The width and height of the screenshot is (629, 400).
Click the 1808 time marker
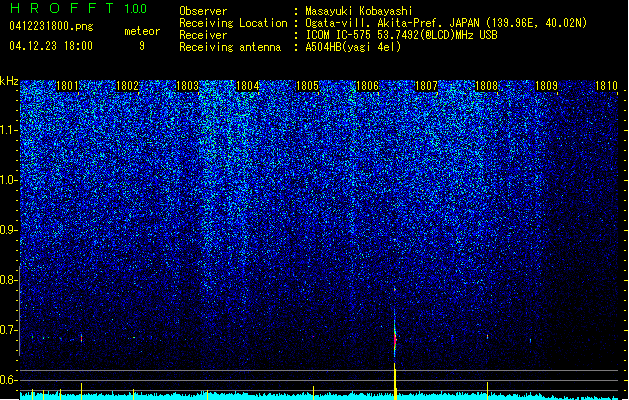[x=486, y=86]
